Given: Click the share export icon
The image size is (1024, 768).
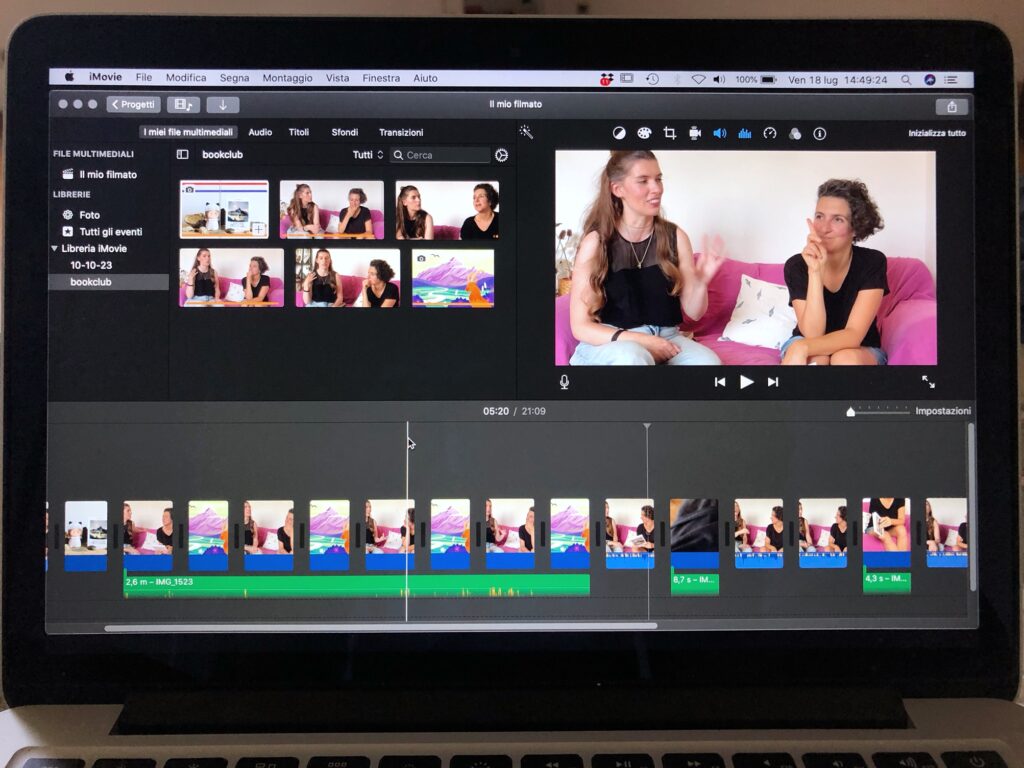Looking at the screenshot, I should click(x=952, y=106).
